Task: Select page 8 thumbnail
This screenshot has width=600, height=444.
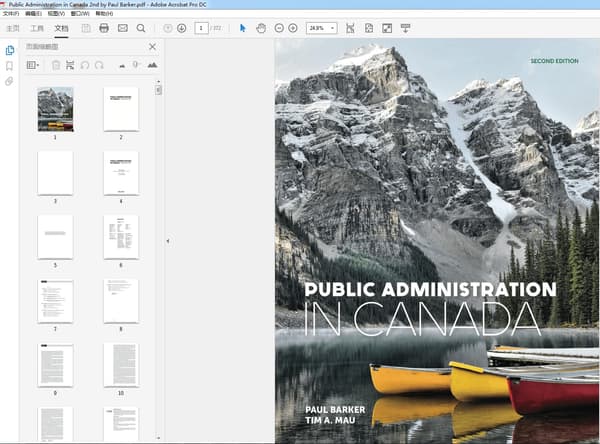Action: click(121, 302)
